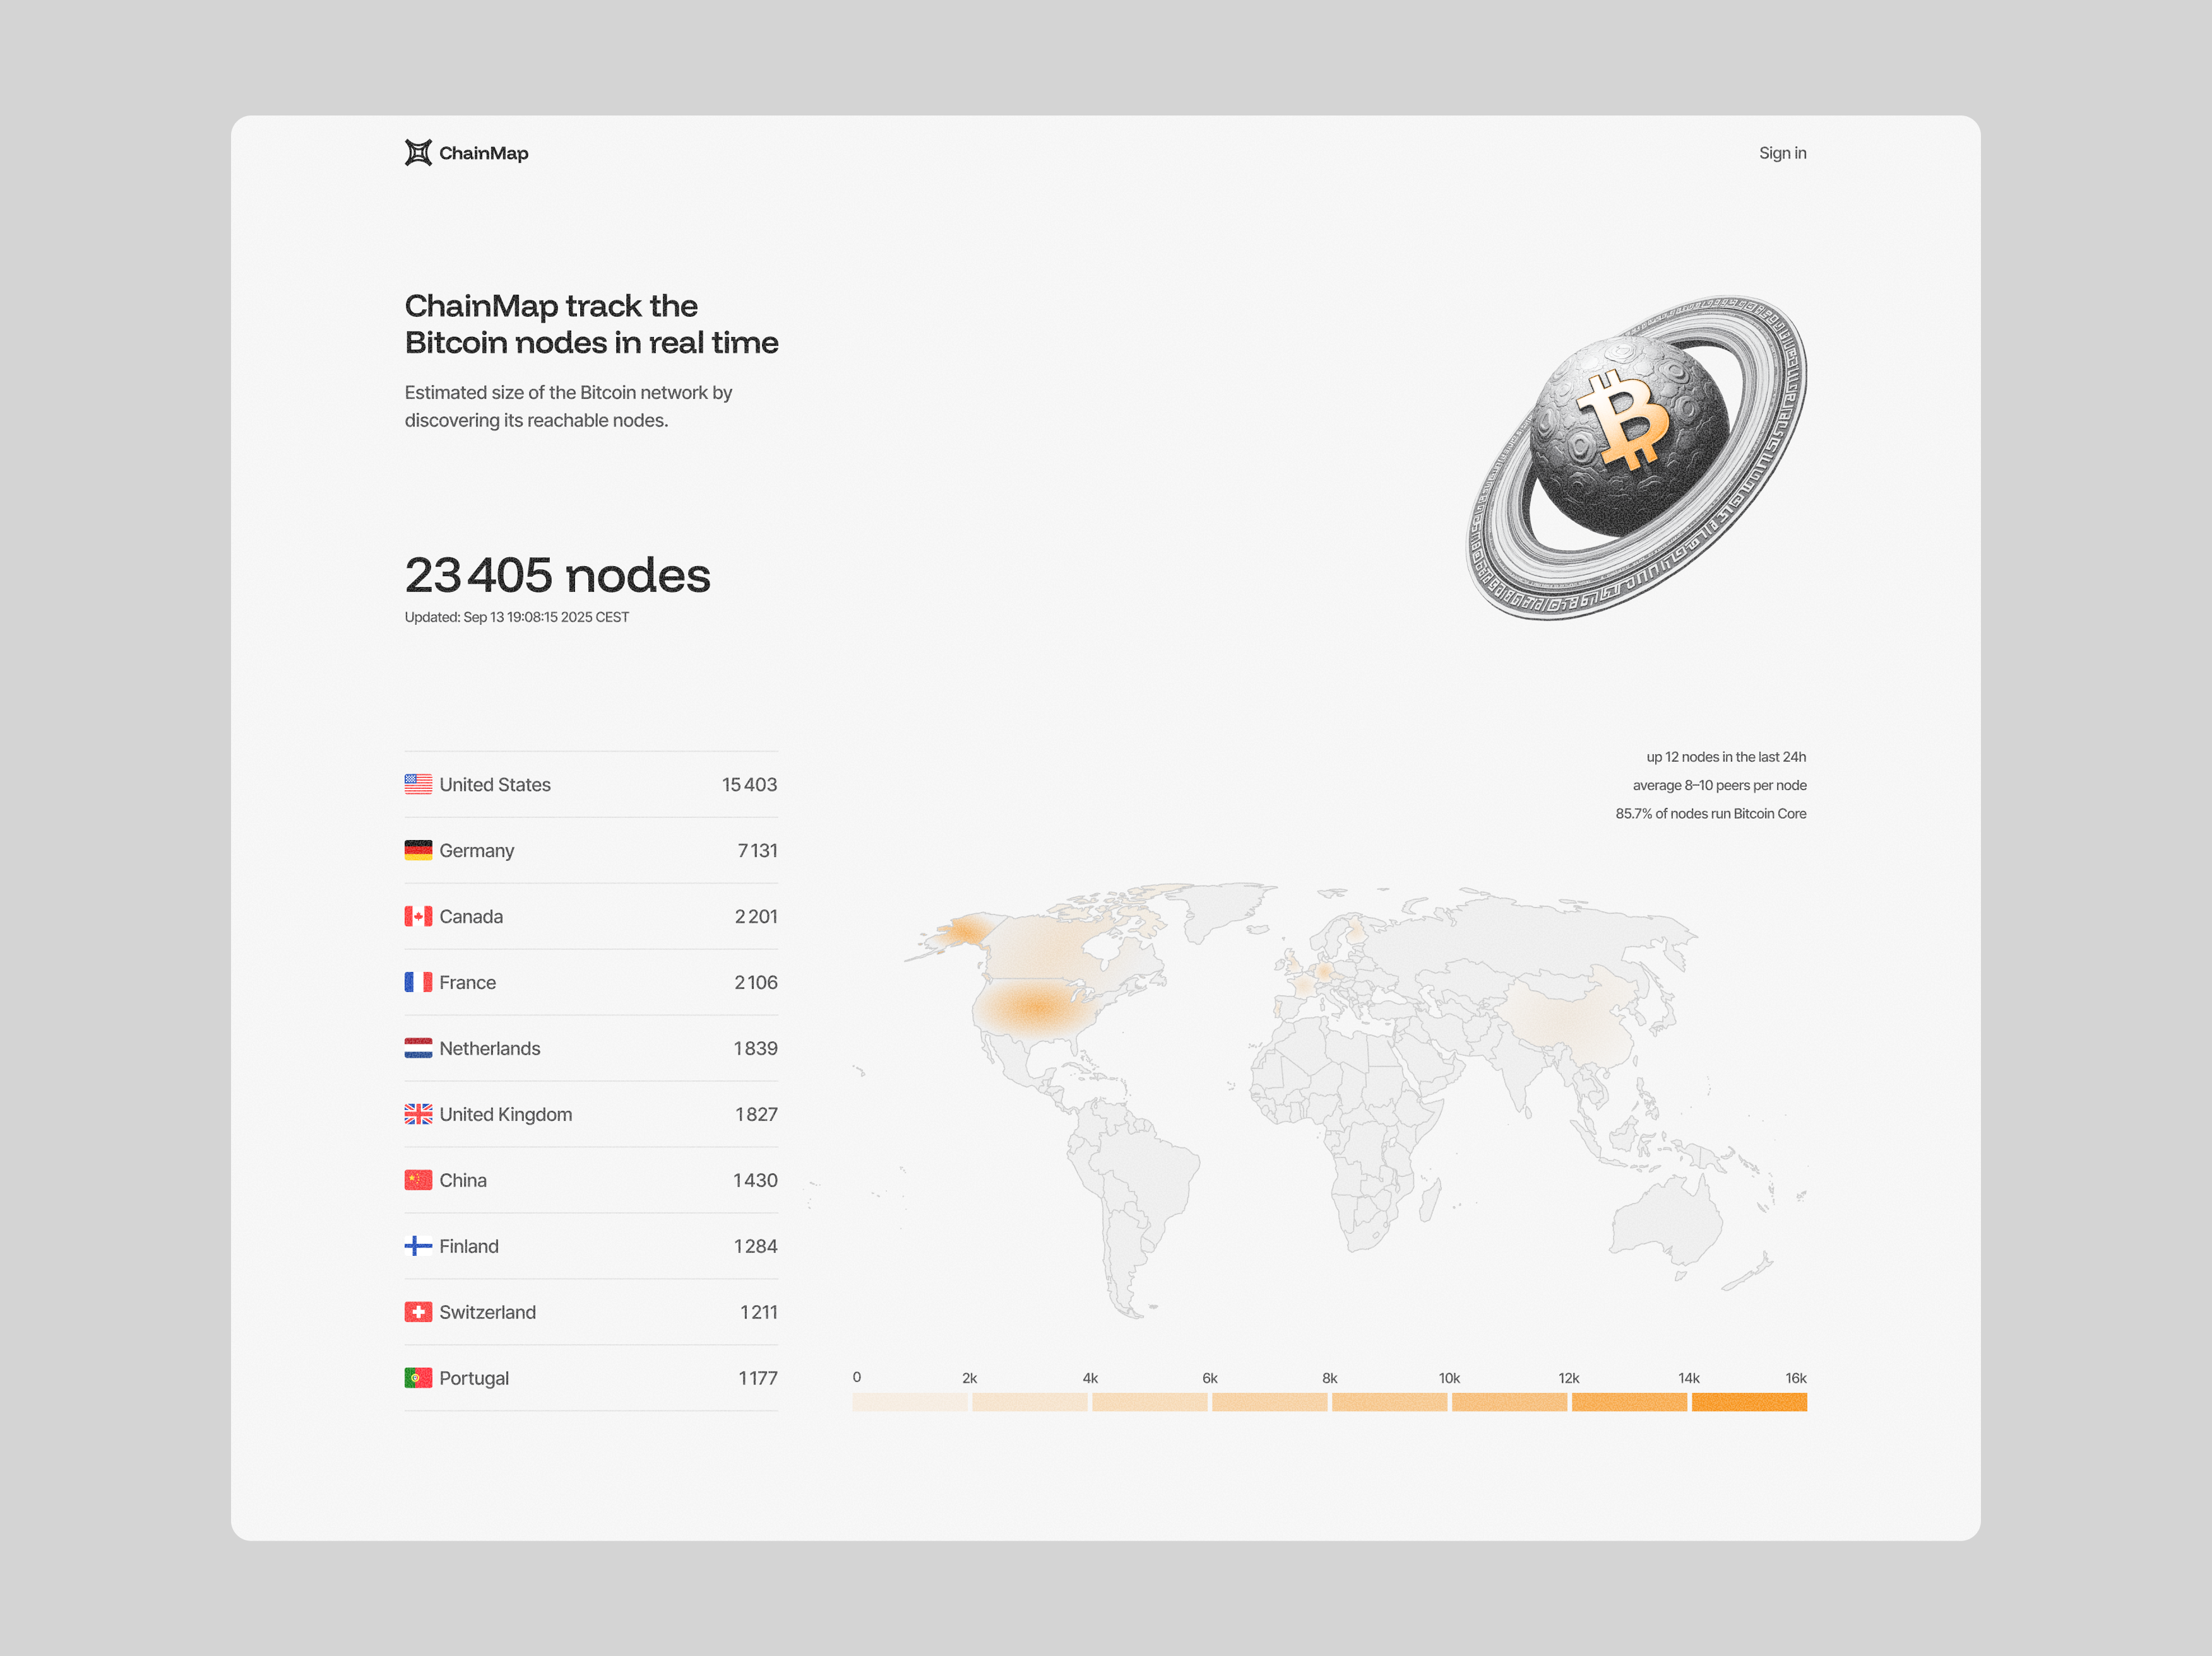Select the Germany country name
This screenshot has height=1656, width=2212.
[477, 851]
